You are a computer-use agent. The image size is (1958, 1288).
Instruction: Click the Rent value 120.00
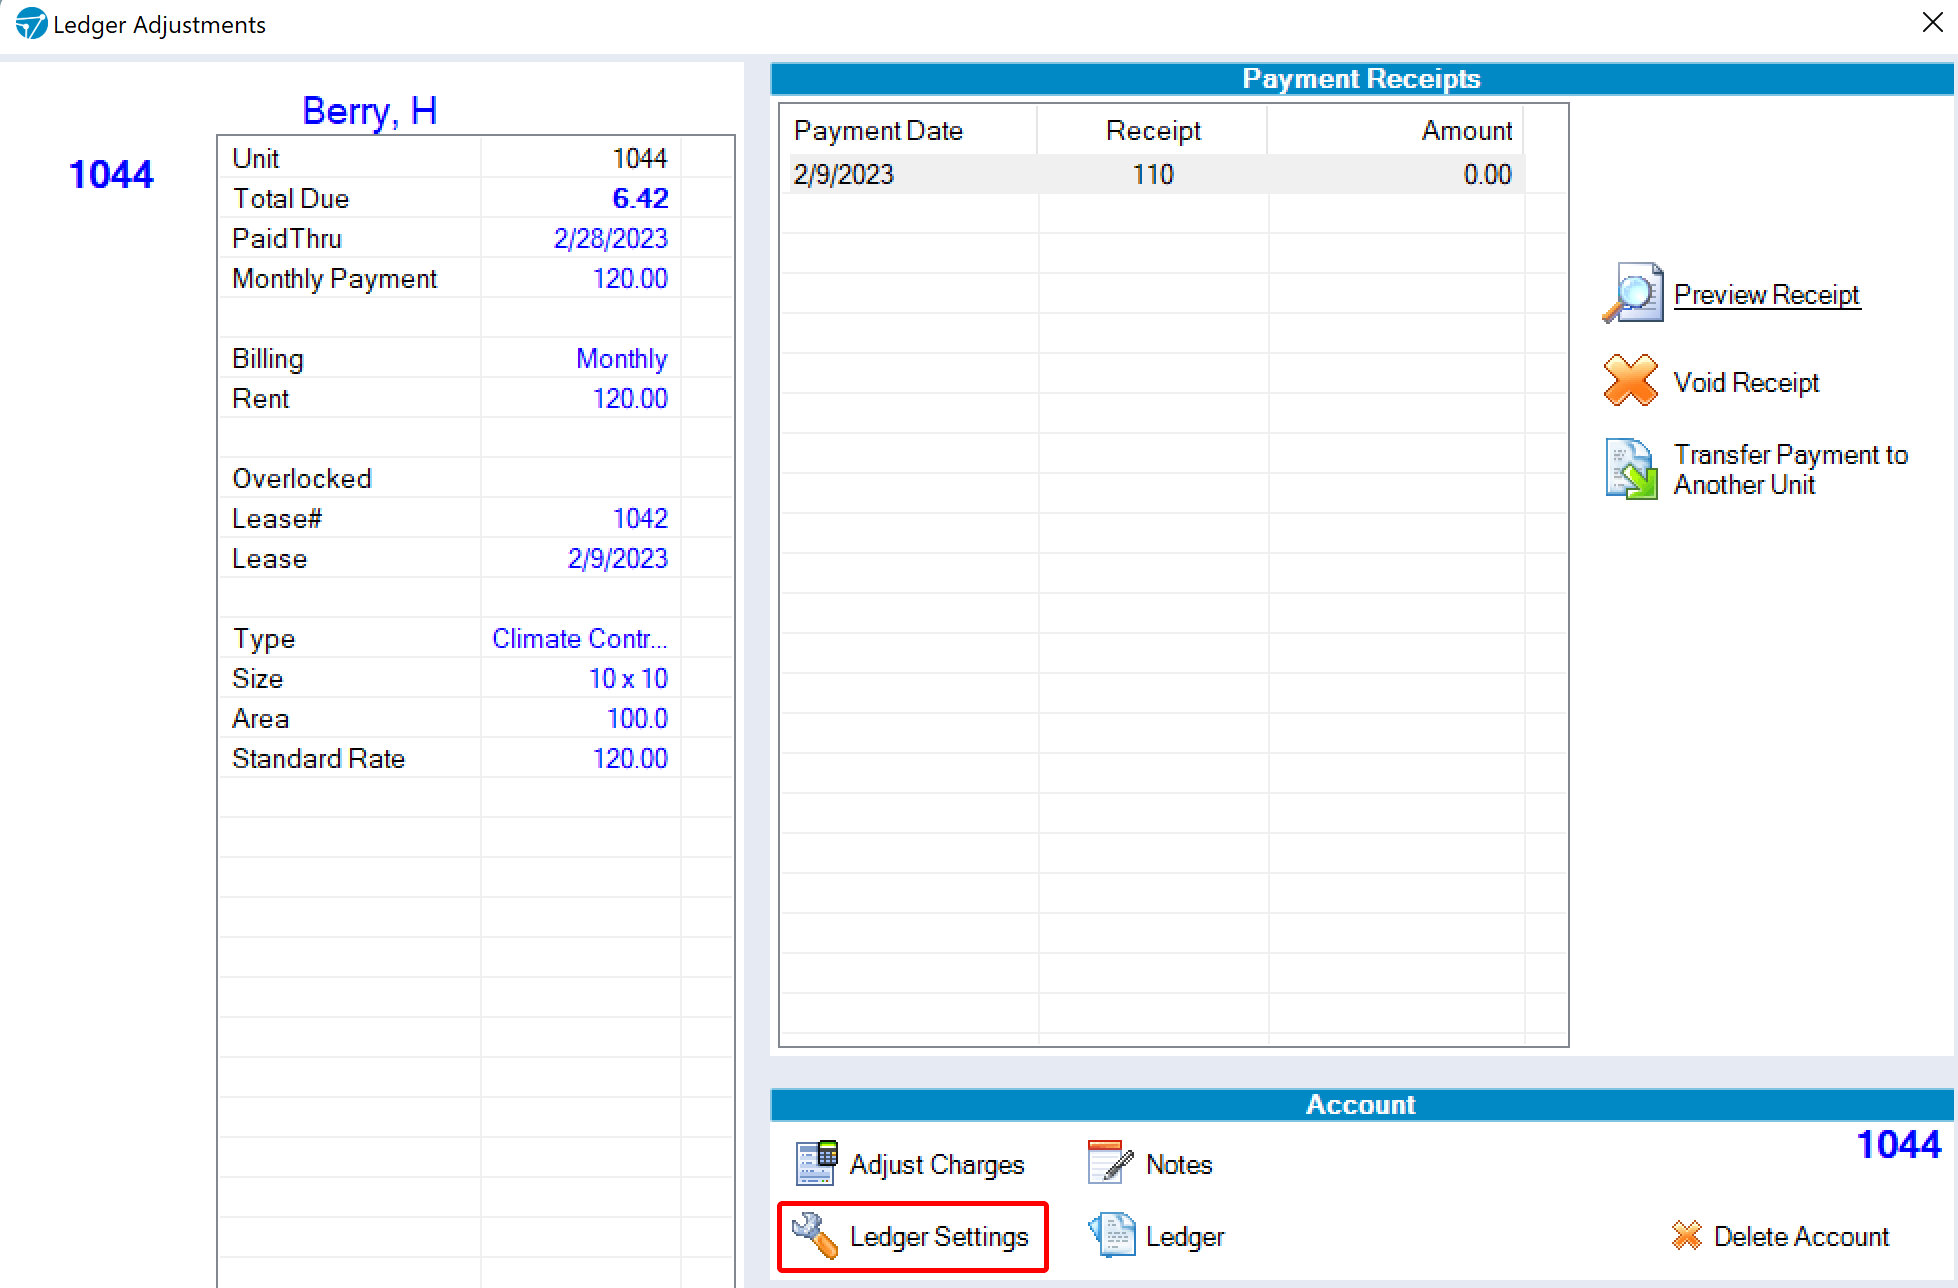[x=630, y=398]
